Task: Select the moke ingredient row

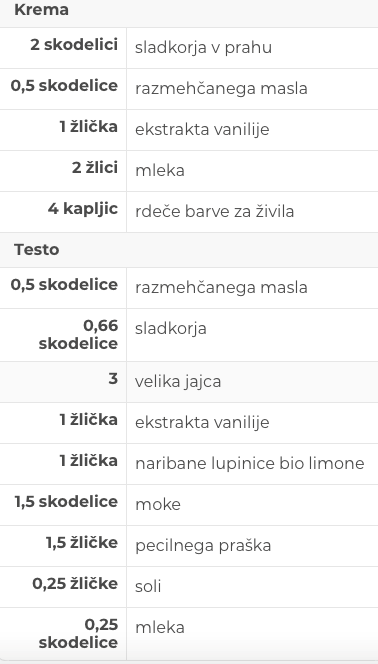Action: (189, 505)
